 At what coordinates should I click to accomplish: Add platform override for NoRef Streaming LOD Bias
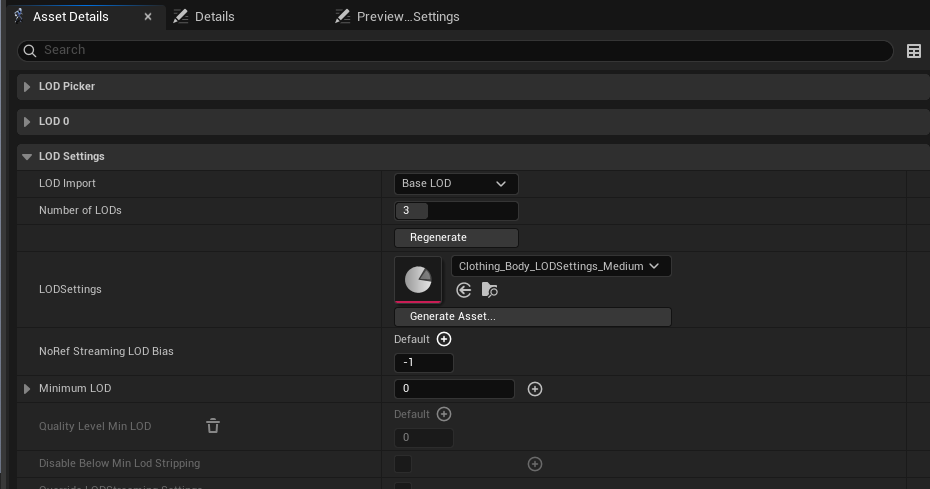pyautogui.click(x=444, y=339)
